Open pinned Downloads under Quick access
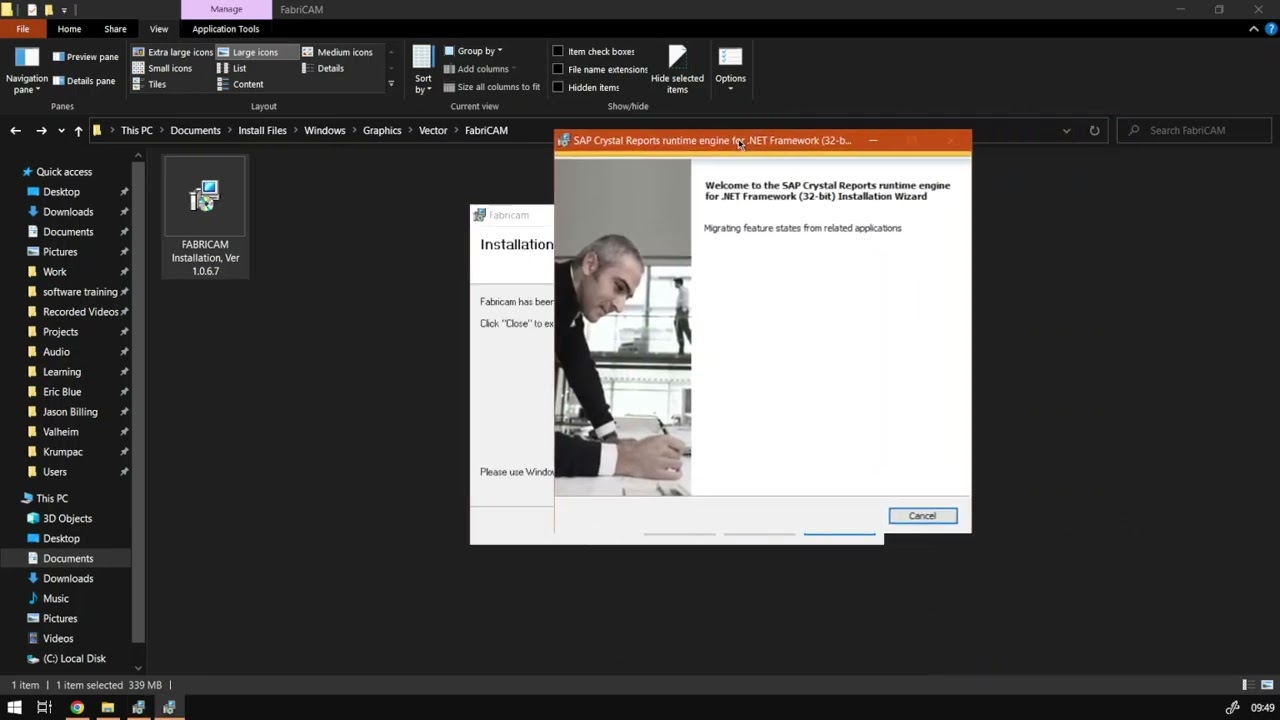The width and height of the screenshot is (1280, 720). point(68,212)
